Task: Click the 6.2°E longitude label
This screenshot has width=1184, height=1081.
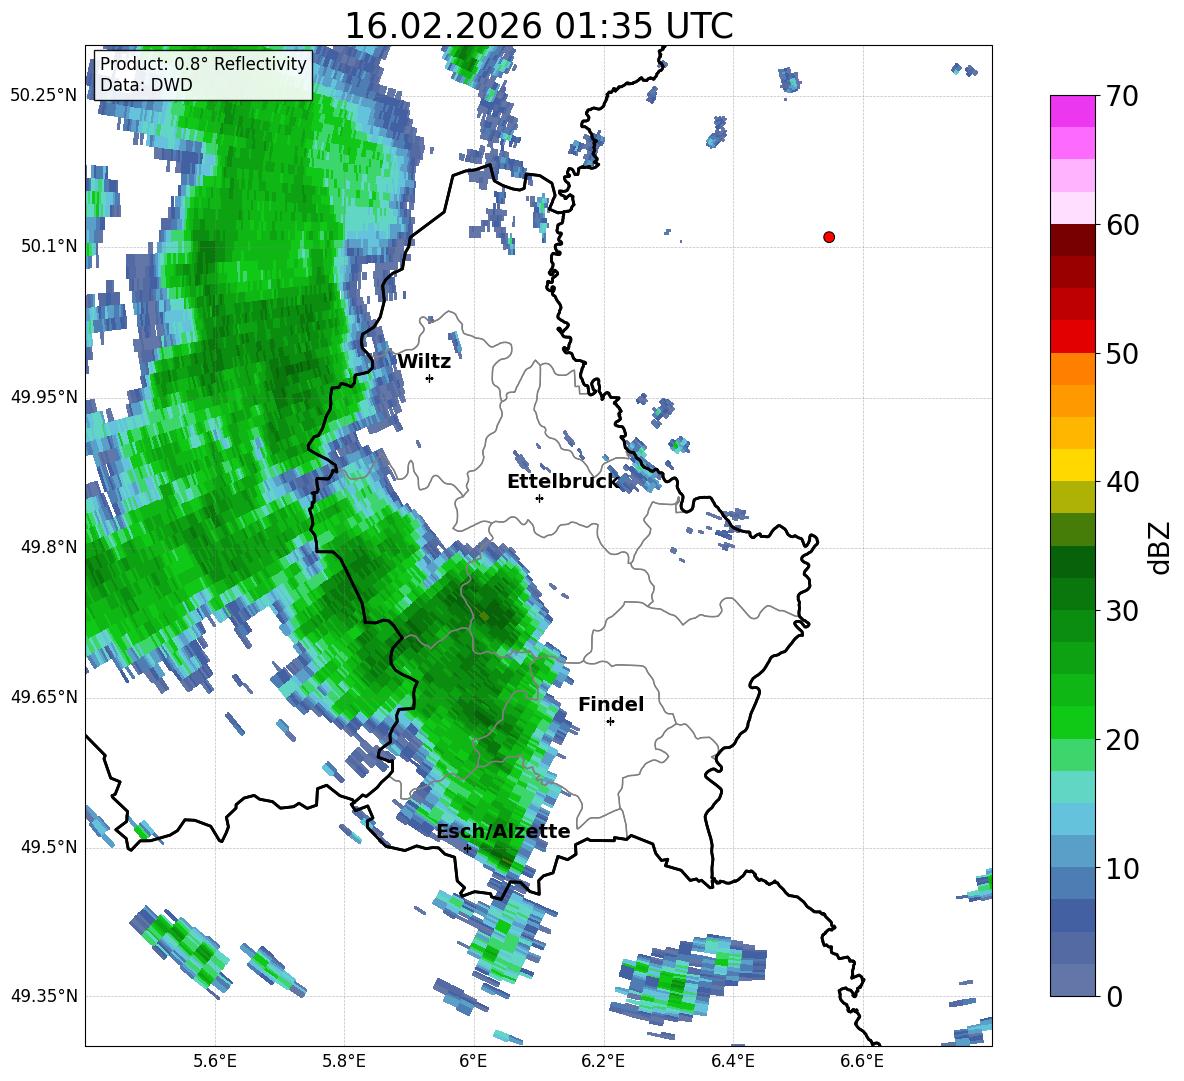Action: 603,1061
